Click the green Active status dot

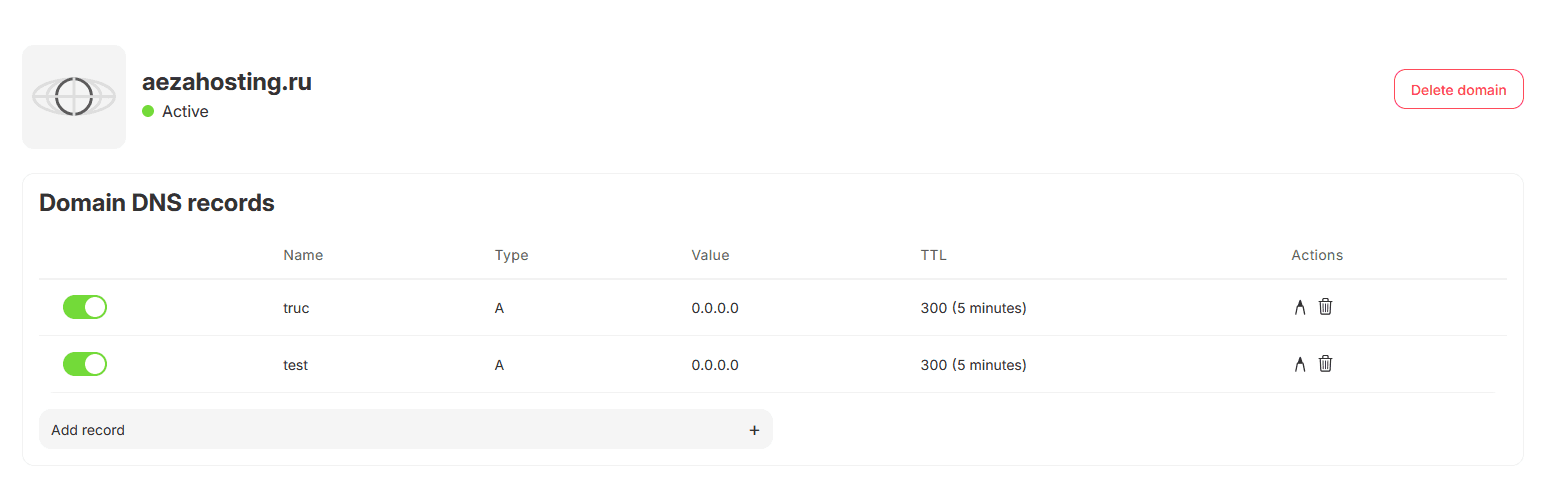click(x=148, y=111)
